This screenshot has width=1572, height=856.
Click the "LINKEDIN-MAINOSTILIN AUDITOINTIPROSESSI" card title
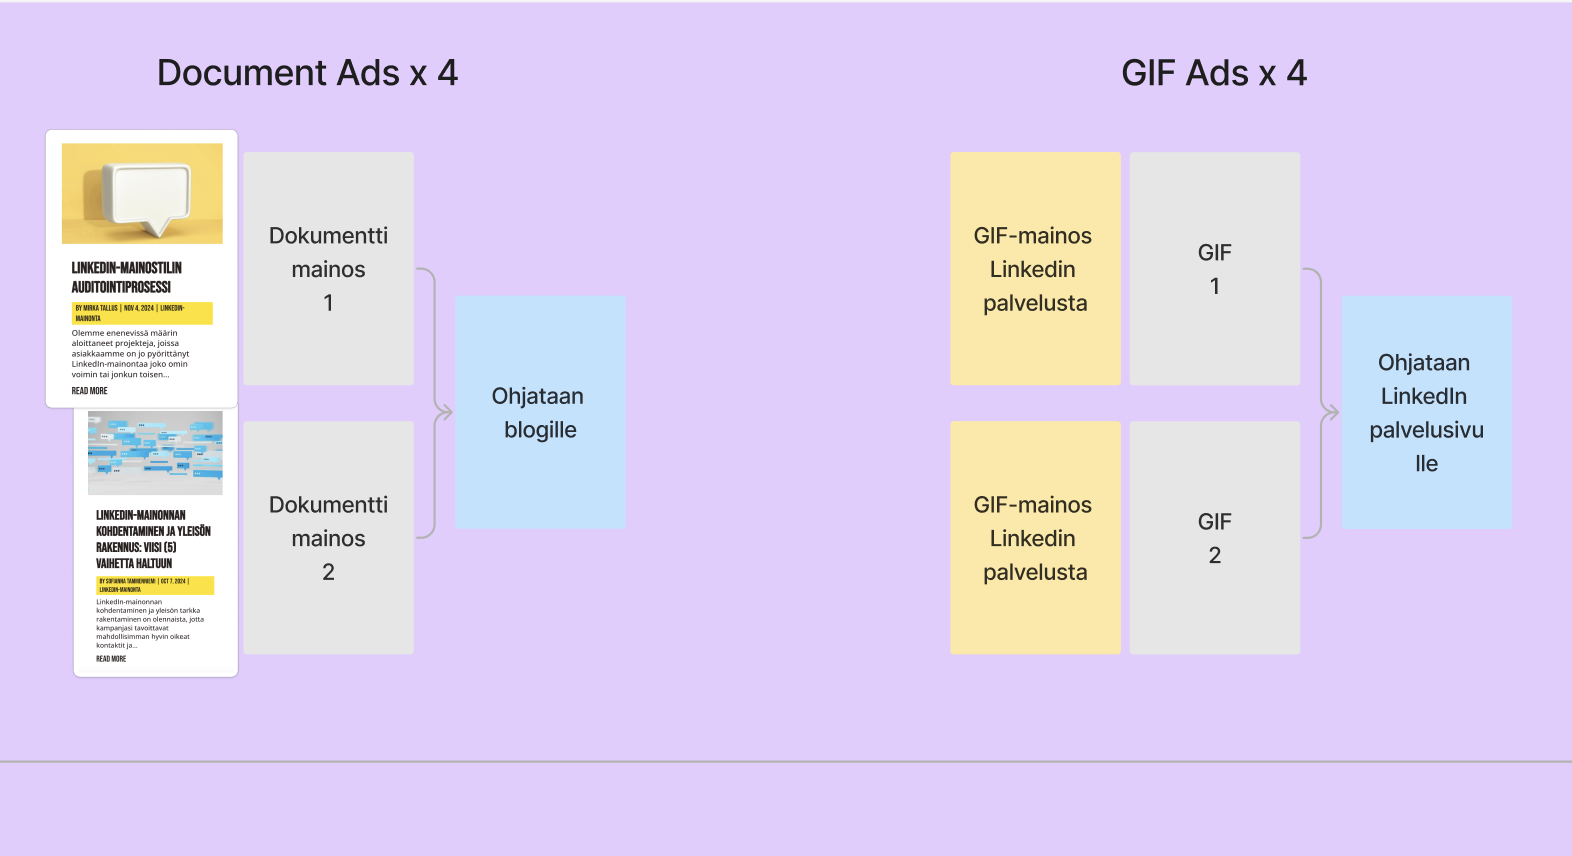(126, 277)
